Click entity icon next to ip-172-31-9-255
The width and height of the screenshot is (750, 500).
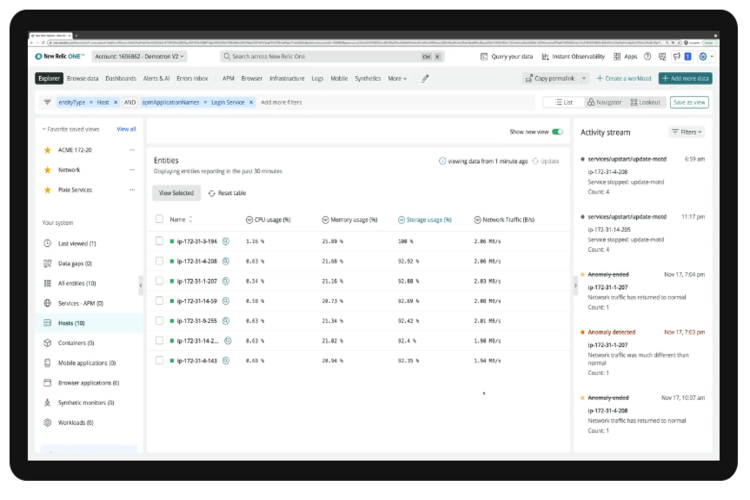pyautogui.click(x=226, y=321)
